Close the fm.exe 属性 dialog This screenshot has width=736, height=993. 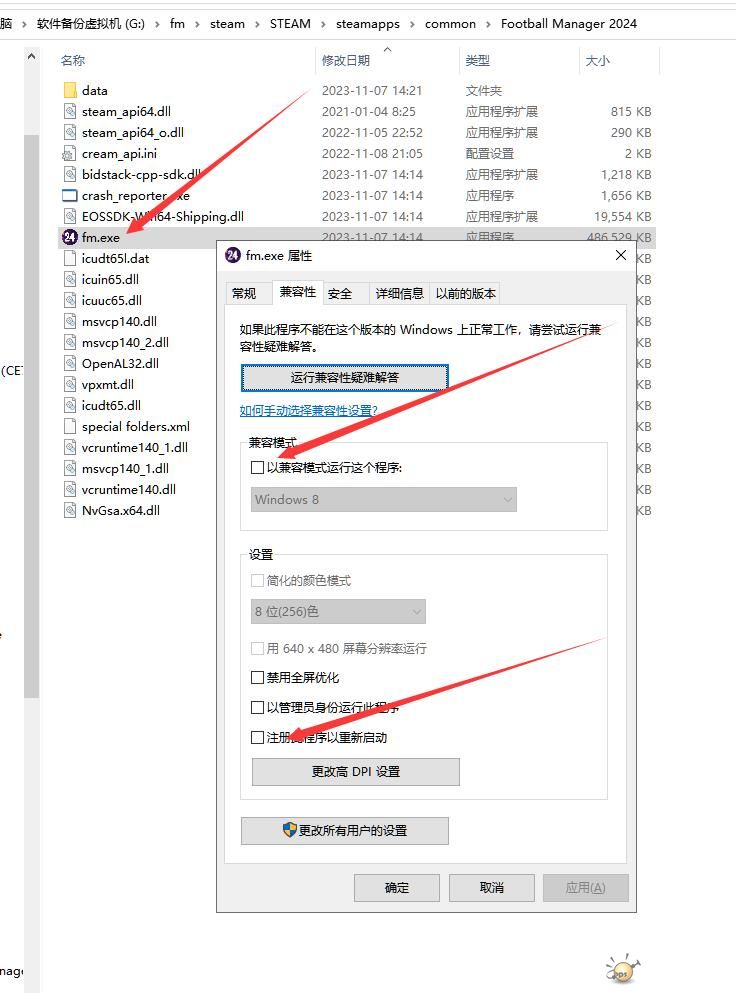pos(621,255)
